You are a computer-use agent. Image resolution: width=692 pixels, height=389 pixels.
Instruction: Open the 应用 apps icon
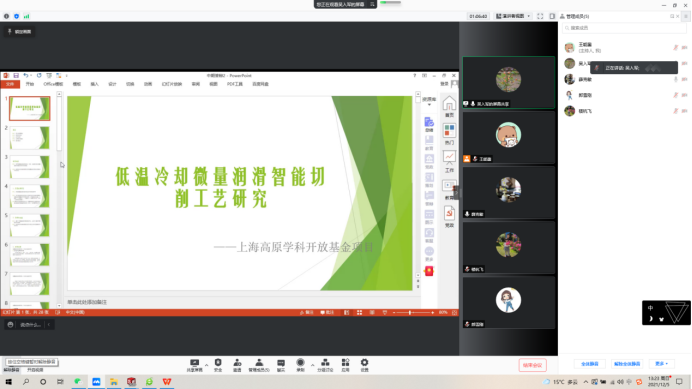click(x=346, y=365)
